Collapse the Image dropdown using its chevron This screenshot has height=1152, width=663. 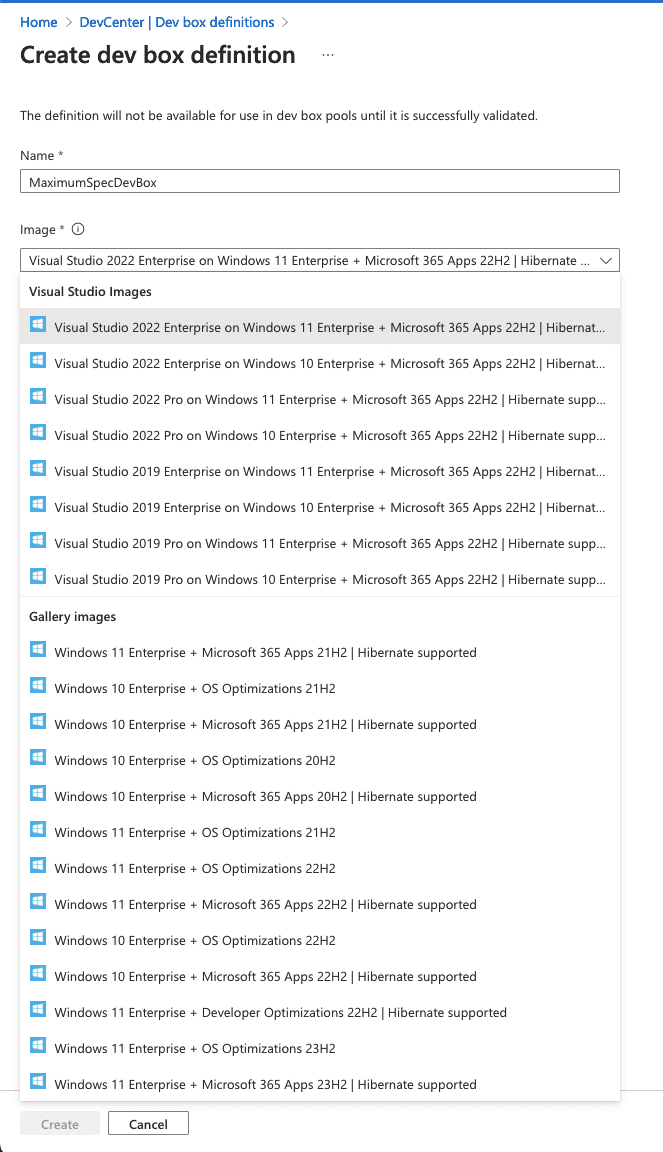[604, 261]
